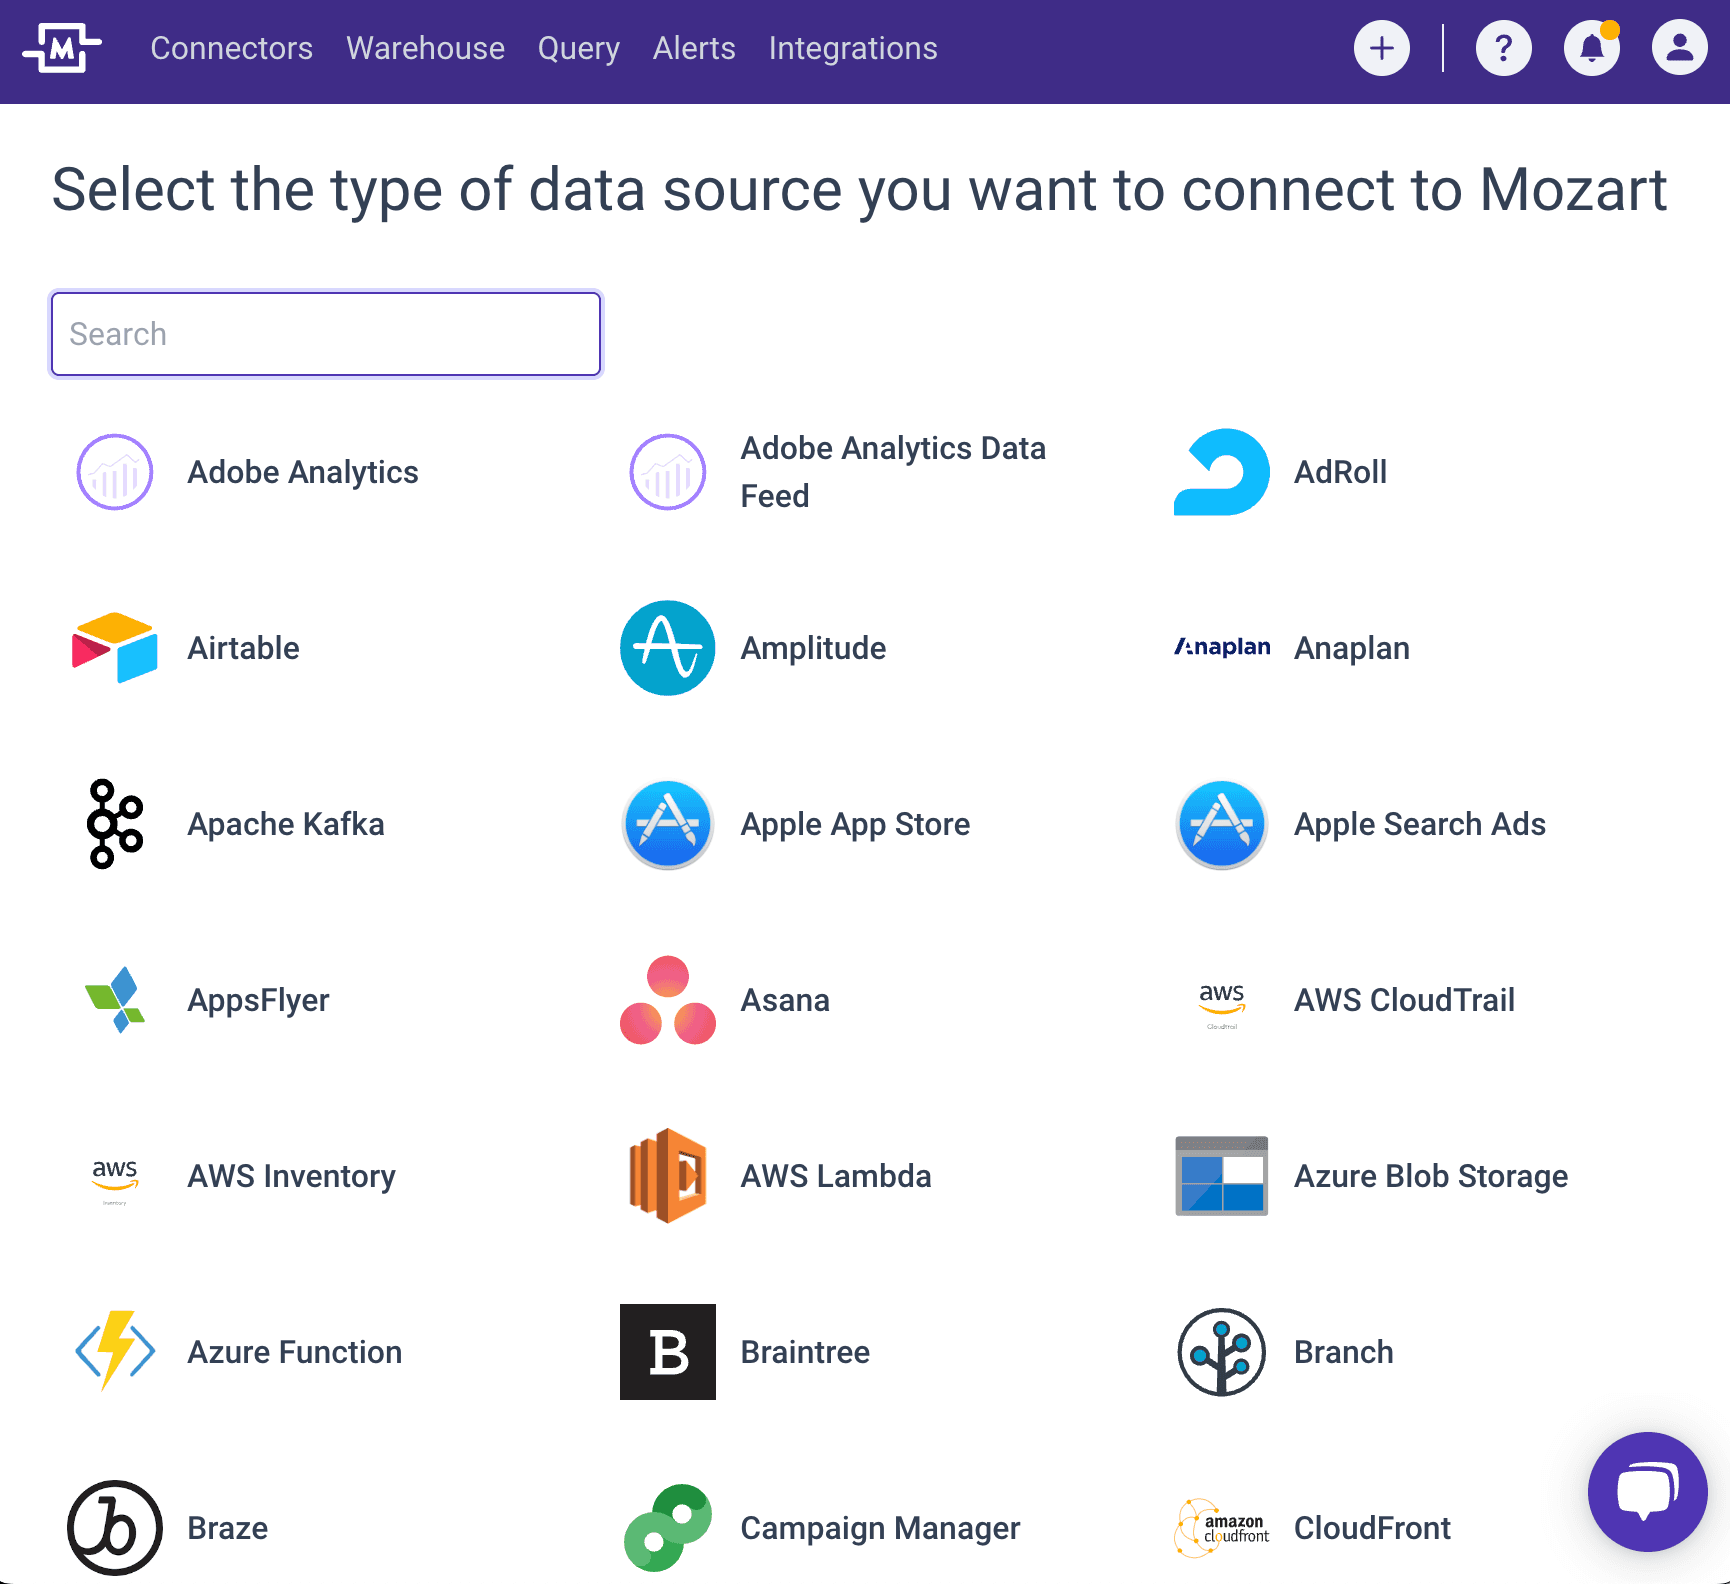
Task: Open the Alerts page
Action: click(x=694, y=48)
